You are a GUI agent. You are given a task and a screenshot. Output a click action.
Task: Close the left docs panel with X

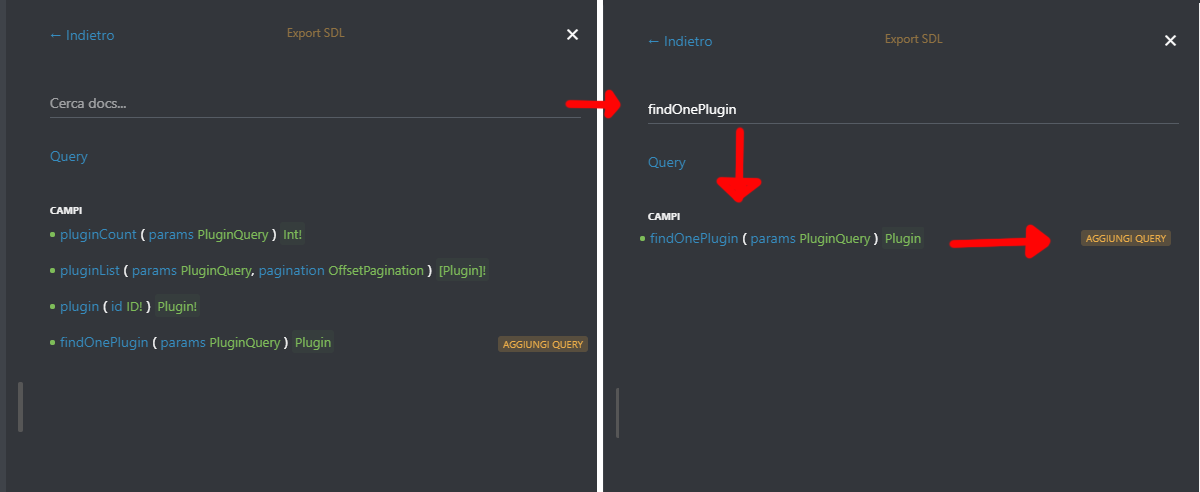(572, 35)
